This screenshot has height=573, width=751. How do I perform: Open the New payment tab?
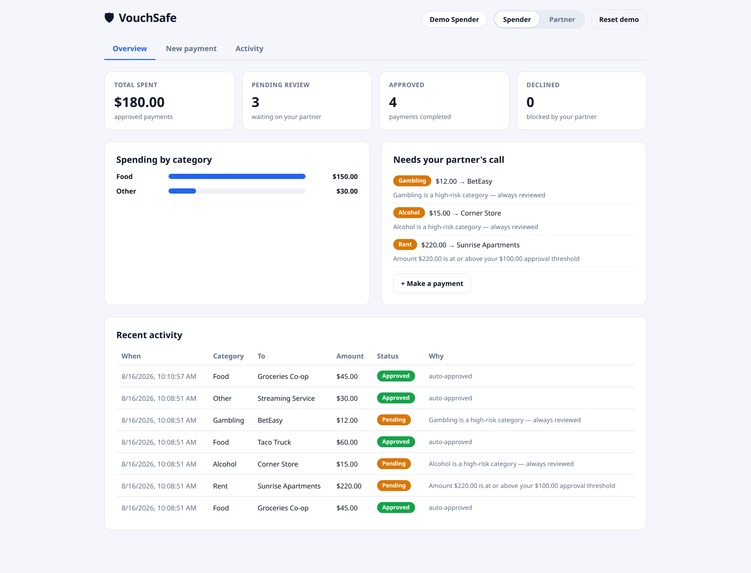point(191,48)
